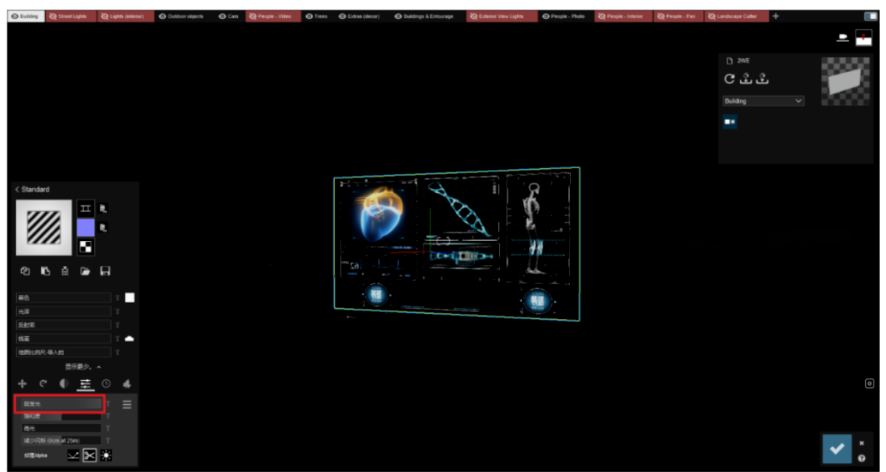Hide the Outdoor objects layer

coord(163,16)
